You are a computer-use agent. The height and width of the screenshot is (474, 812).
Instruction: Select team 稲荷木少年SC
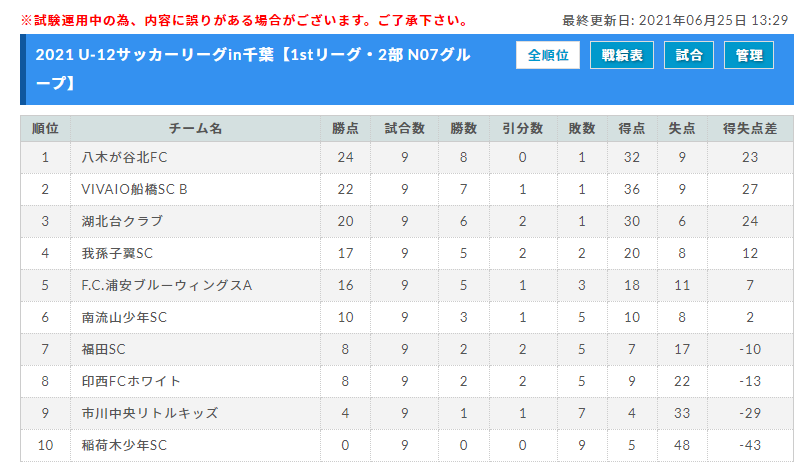124,446
